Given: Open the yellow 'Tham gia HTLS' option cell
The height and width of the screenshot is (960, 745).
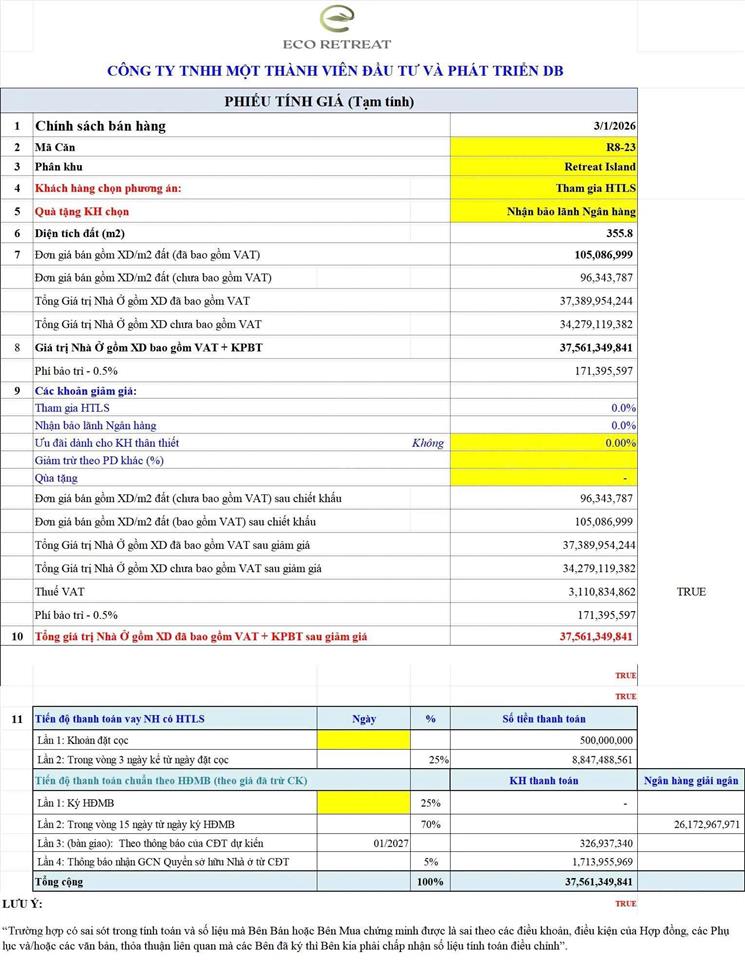Looking at the screenshot, I should point(544,188).
